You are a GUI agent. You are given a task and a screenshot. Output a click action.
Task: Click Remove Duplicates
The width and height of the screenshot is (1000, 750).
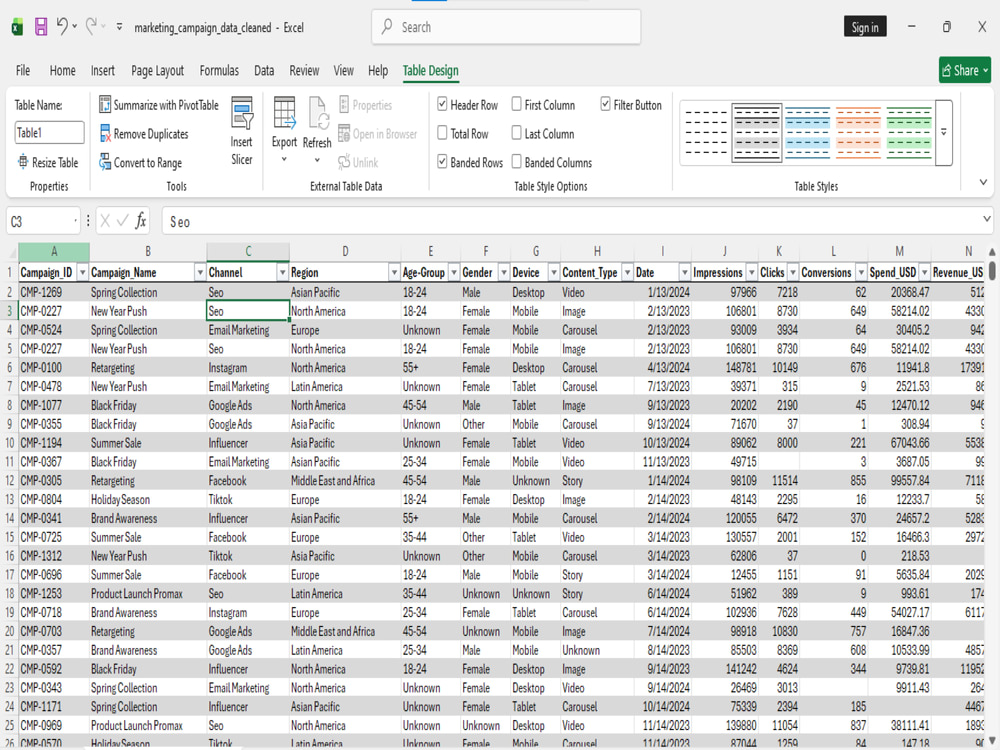click(144, 134)
